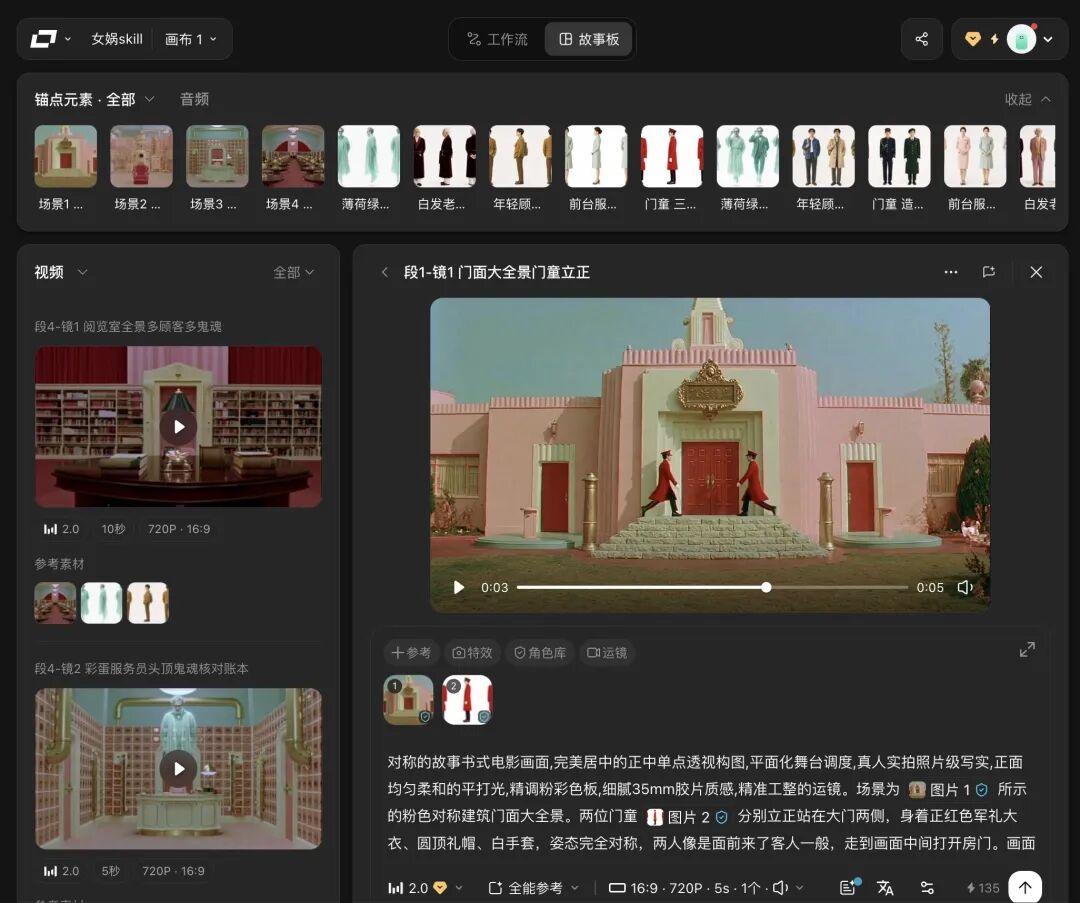Select the 场景4 anchor thumbnail
The height and width of the screenshot is (903, 1080).
tap(293, 156)
